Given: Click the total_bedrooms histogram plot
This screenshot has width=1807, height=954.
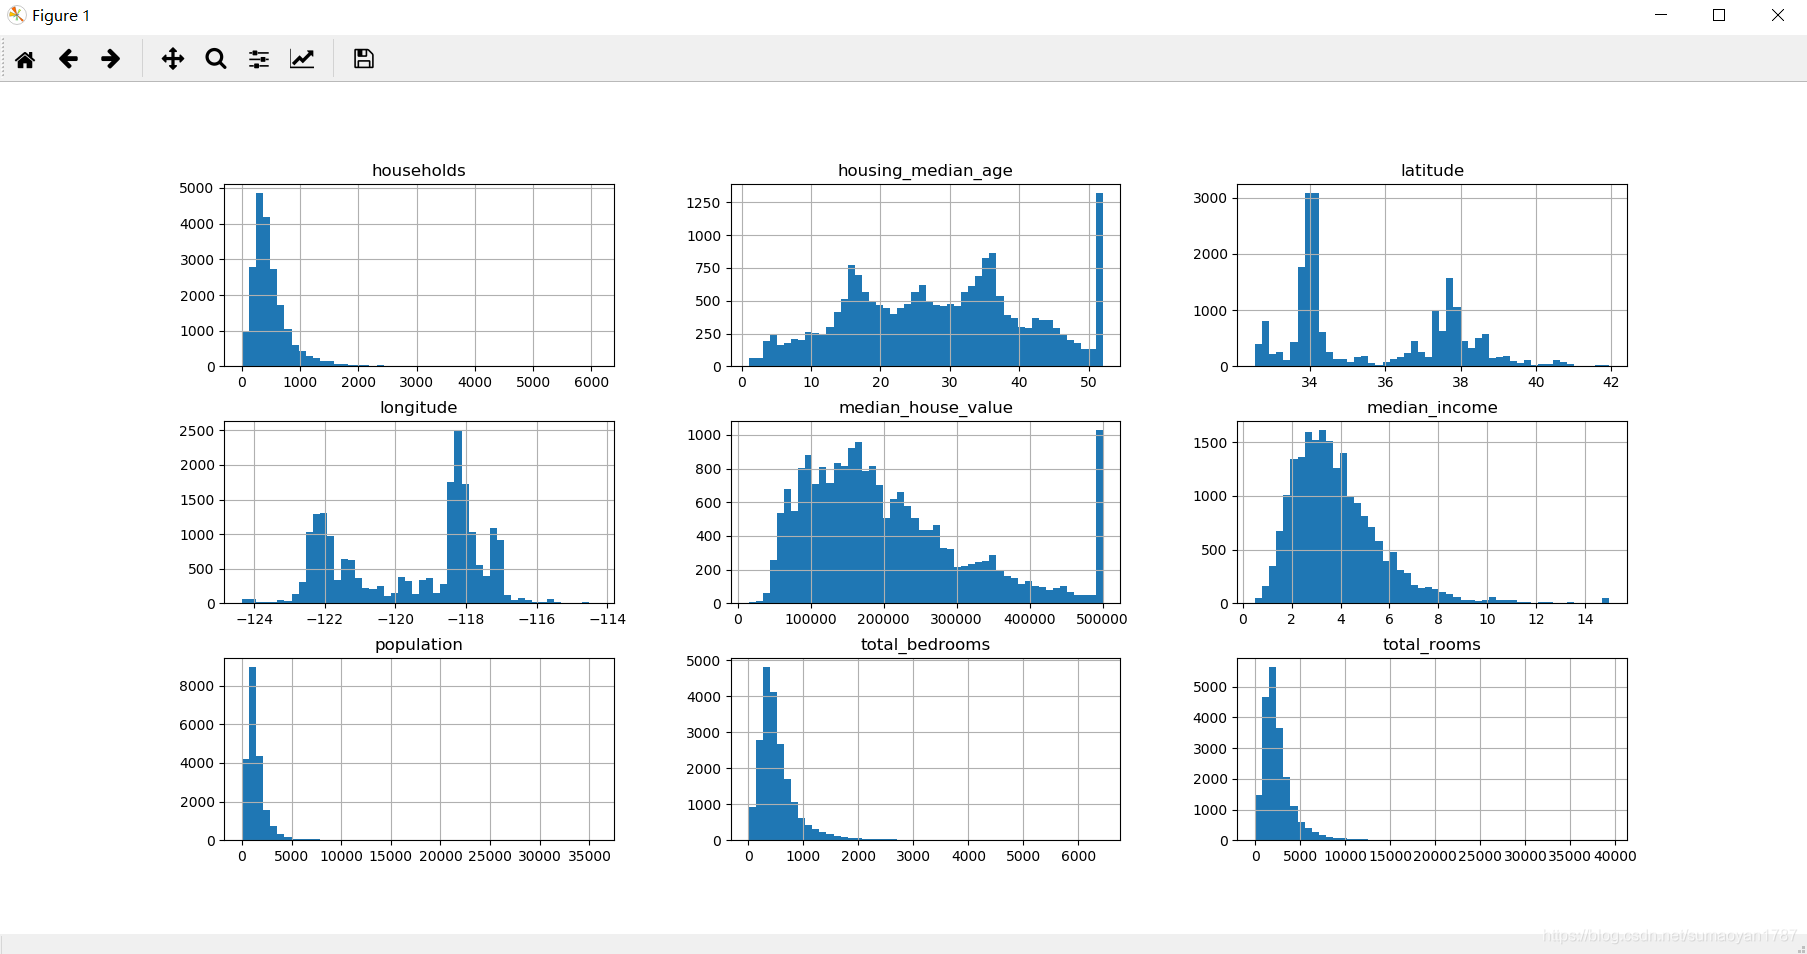Looking at the screenshot, I should [925, 749].
